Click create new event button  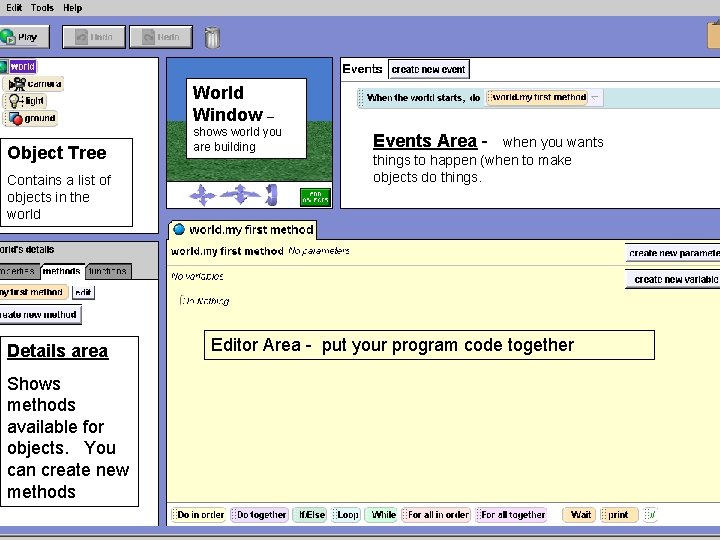pyautogui.click(x=428, y=69)
